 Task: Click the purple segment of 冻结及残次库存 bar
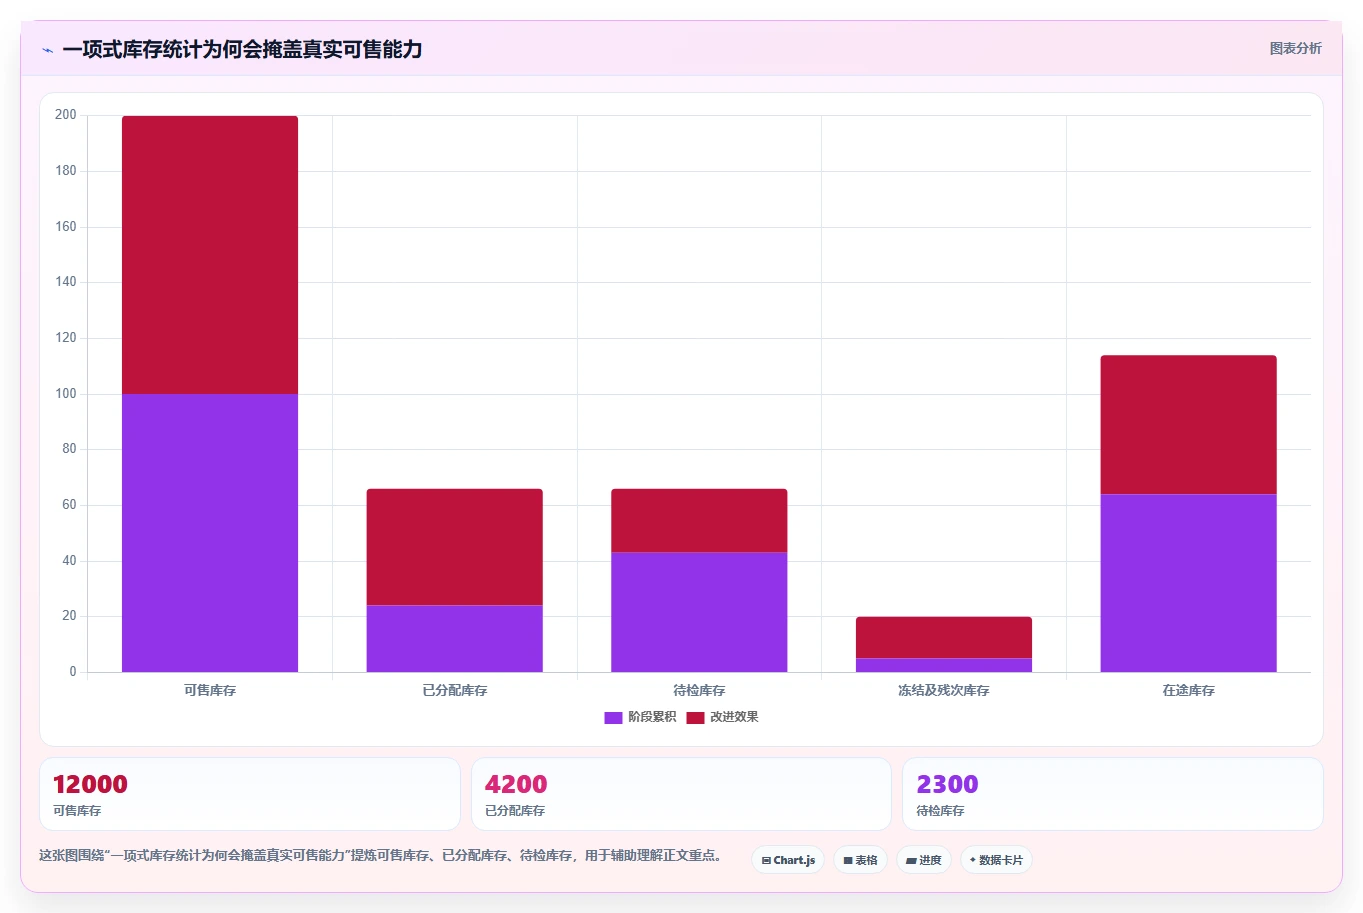[944, 665]
